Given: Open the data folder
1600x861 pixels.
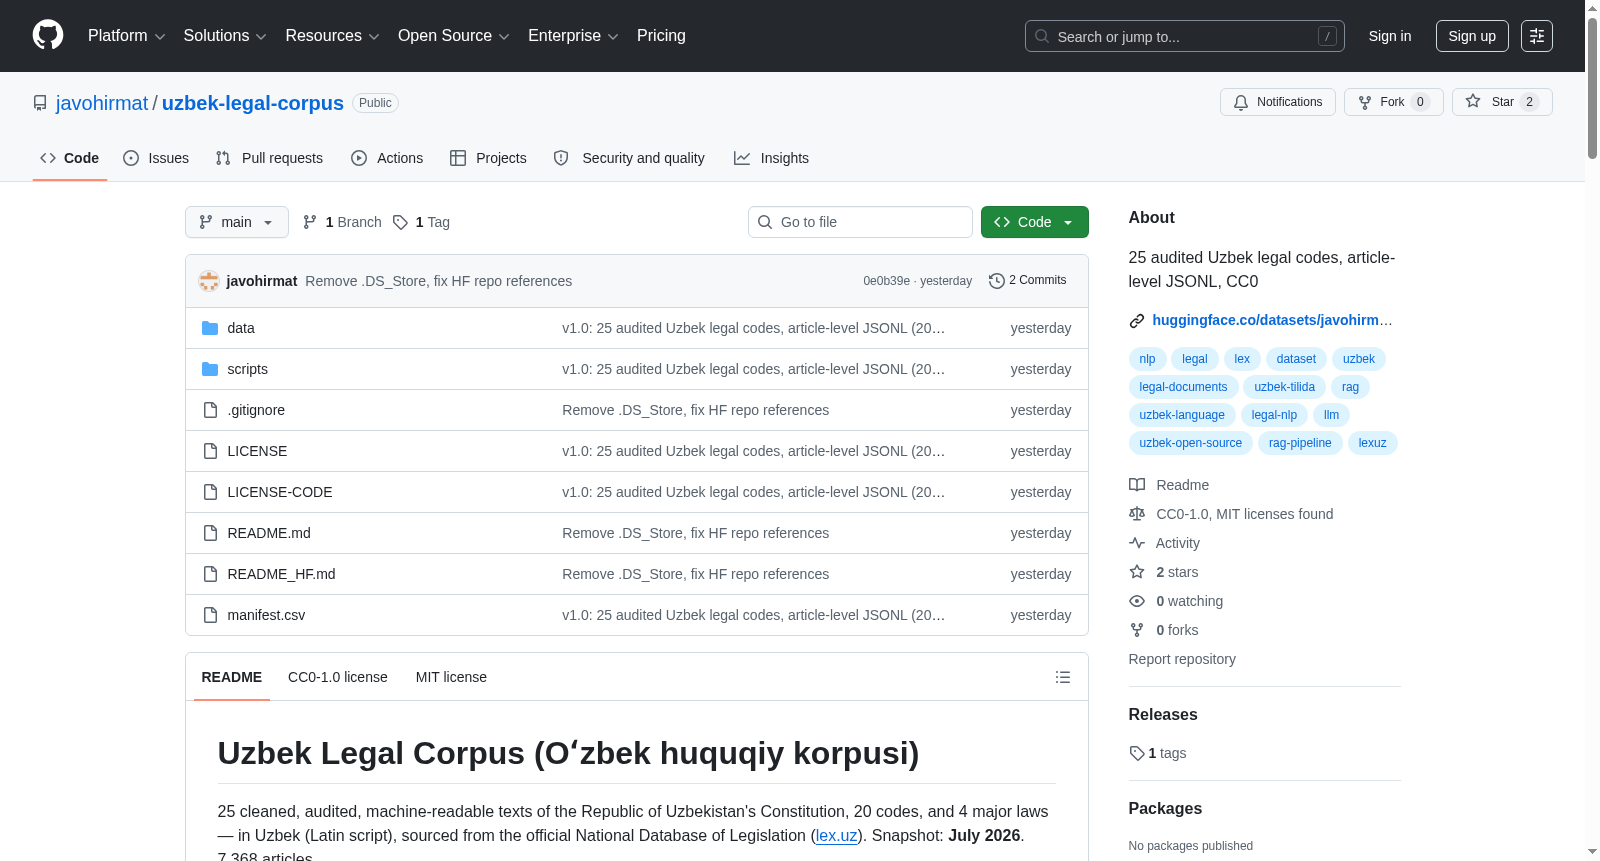Looking at the screenshot, I should (241, 328).
